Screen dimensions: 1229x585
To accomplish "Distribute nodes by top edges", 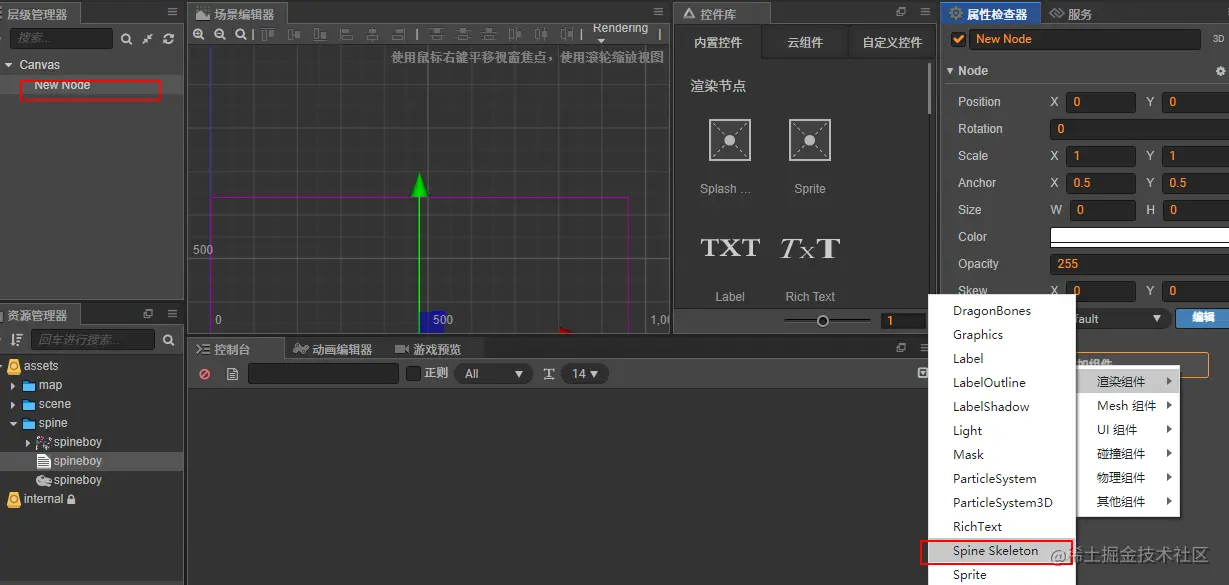I will [x=435, y=34].
